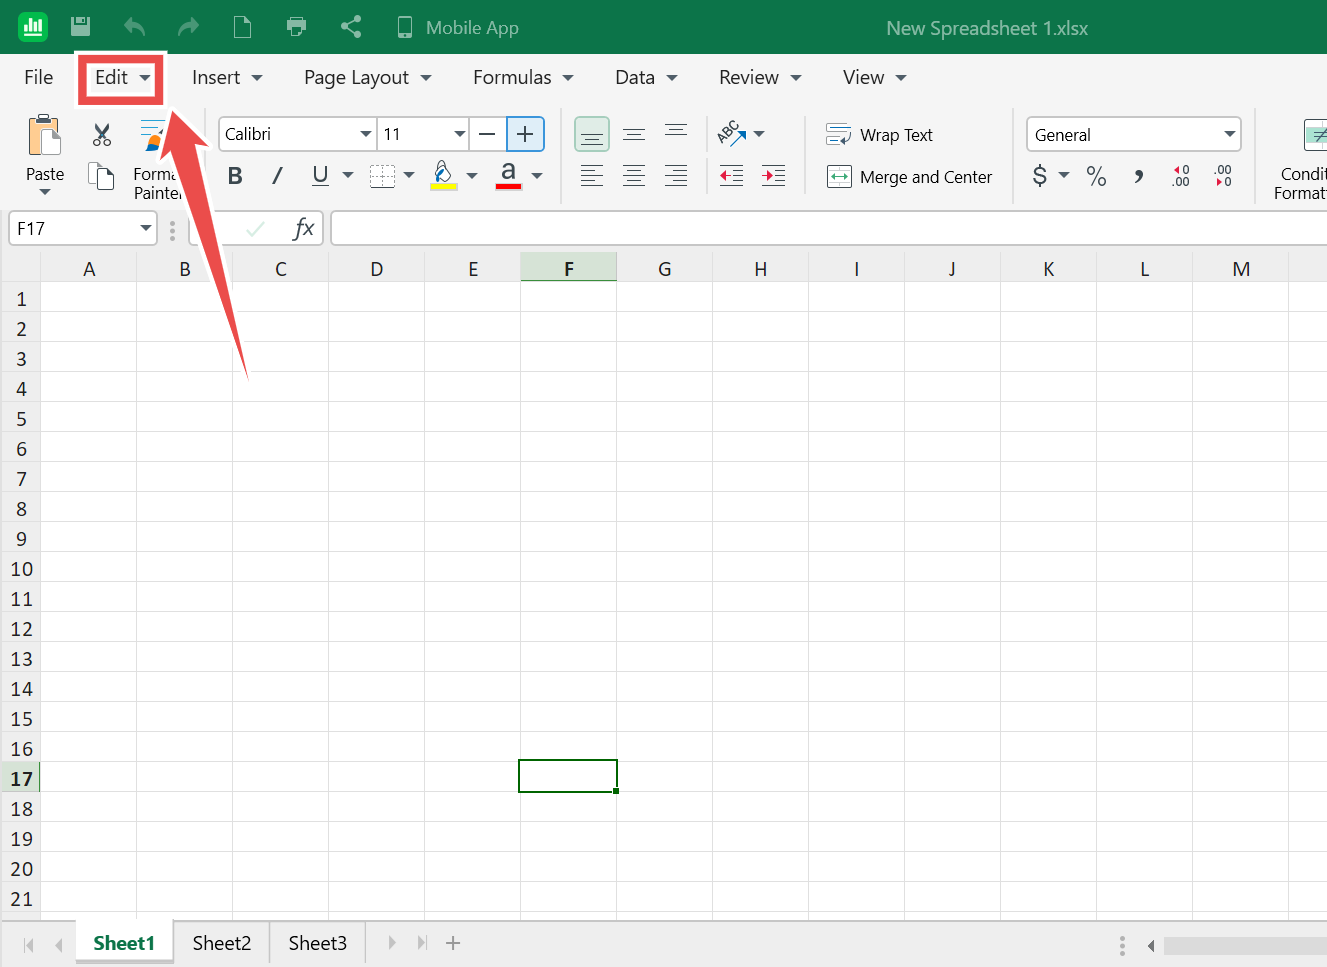Undo the last action
The image size is (1327, 967).
pos(134,27)
